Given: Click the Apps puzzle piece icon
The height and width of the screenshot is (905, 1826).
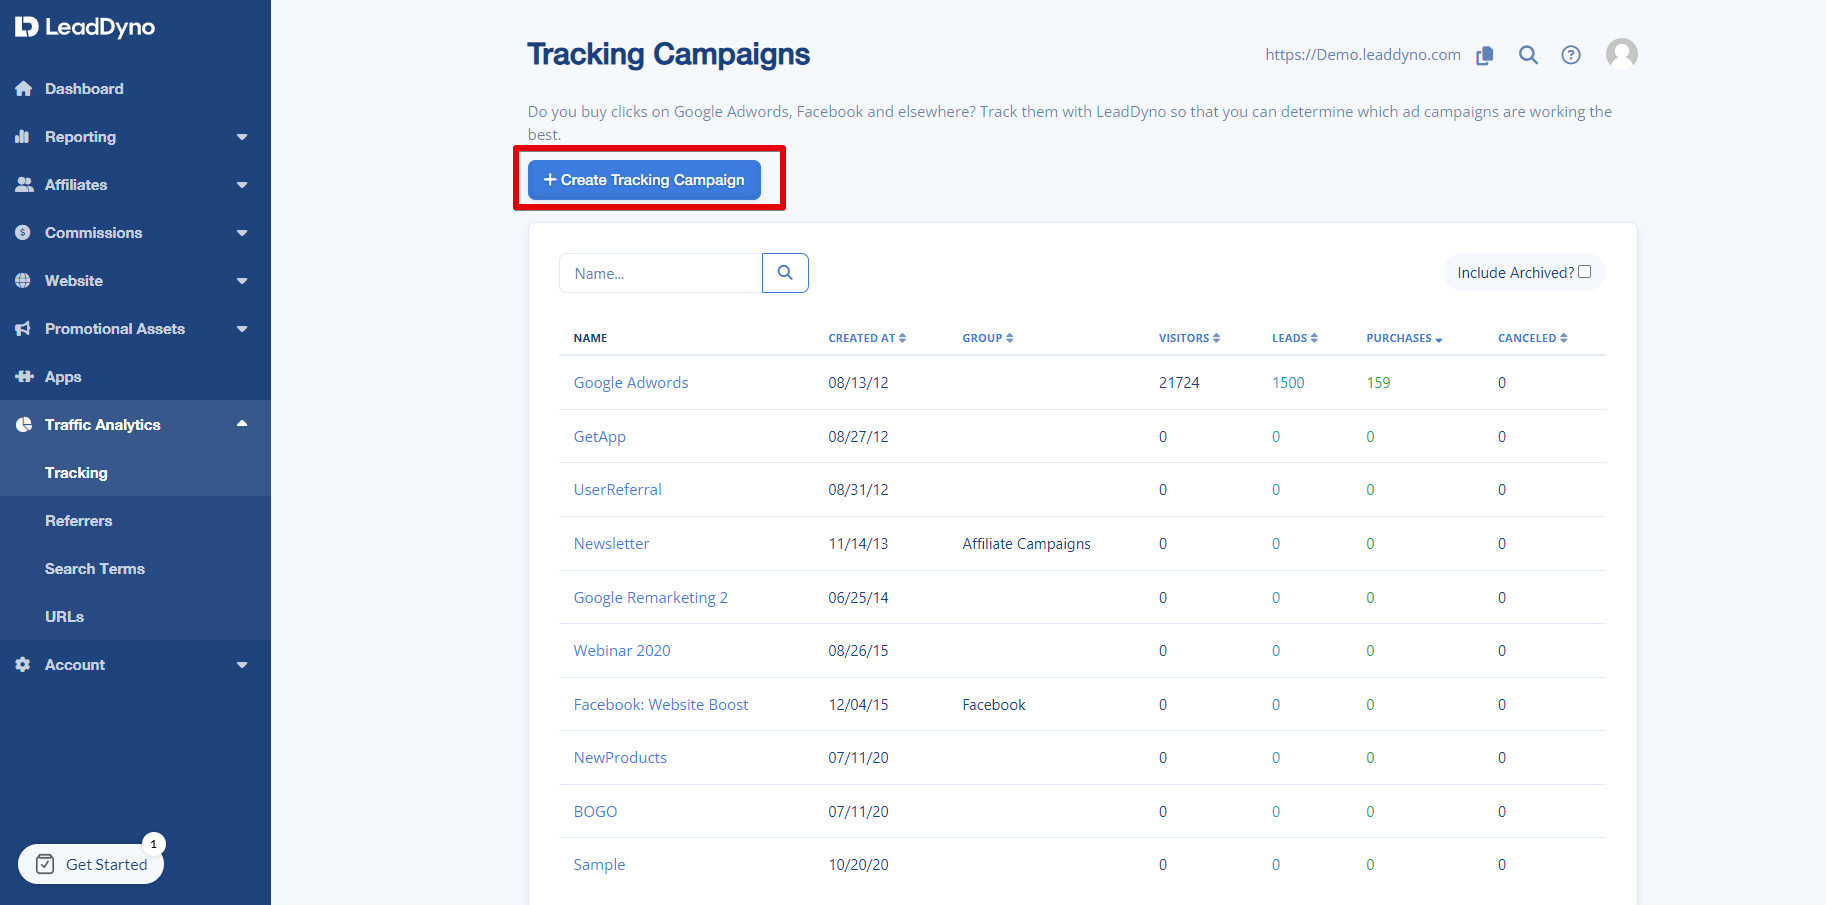Looking at the screenshot, I should click(x=24, y=377).
